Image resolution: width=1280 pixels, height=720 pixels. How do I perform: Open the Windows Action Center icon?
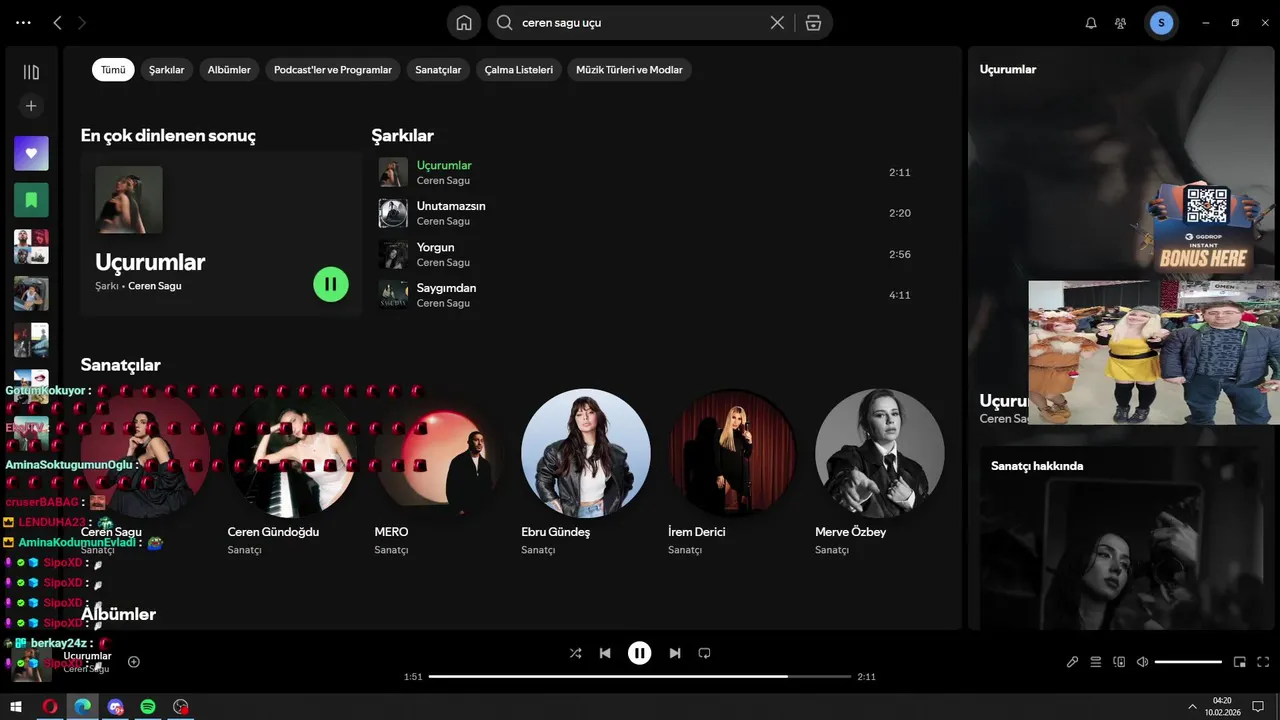point(1258,707)
